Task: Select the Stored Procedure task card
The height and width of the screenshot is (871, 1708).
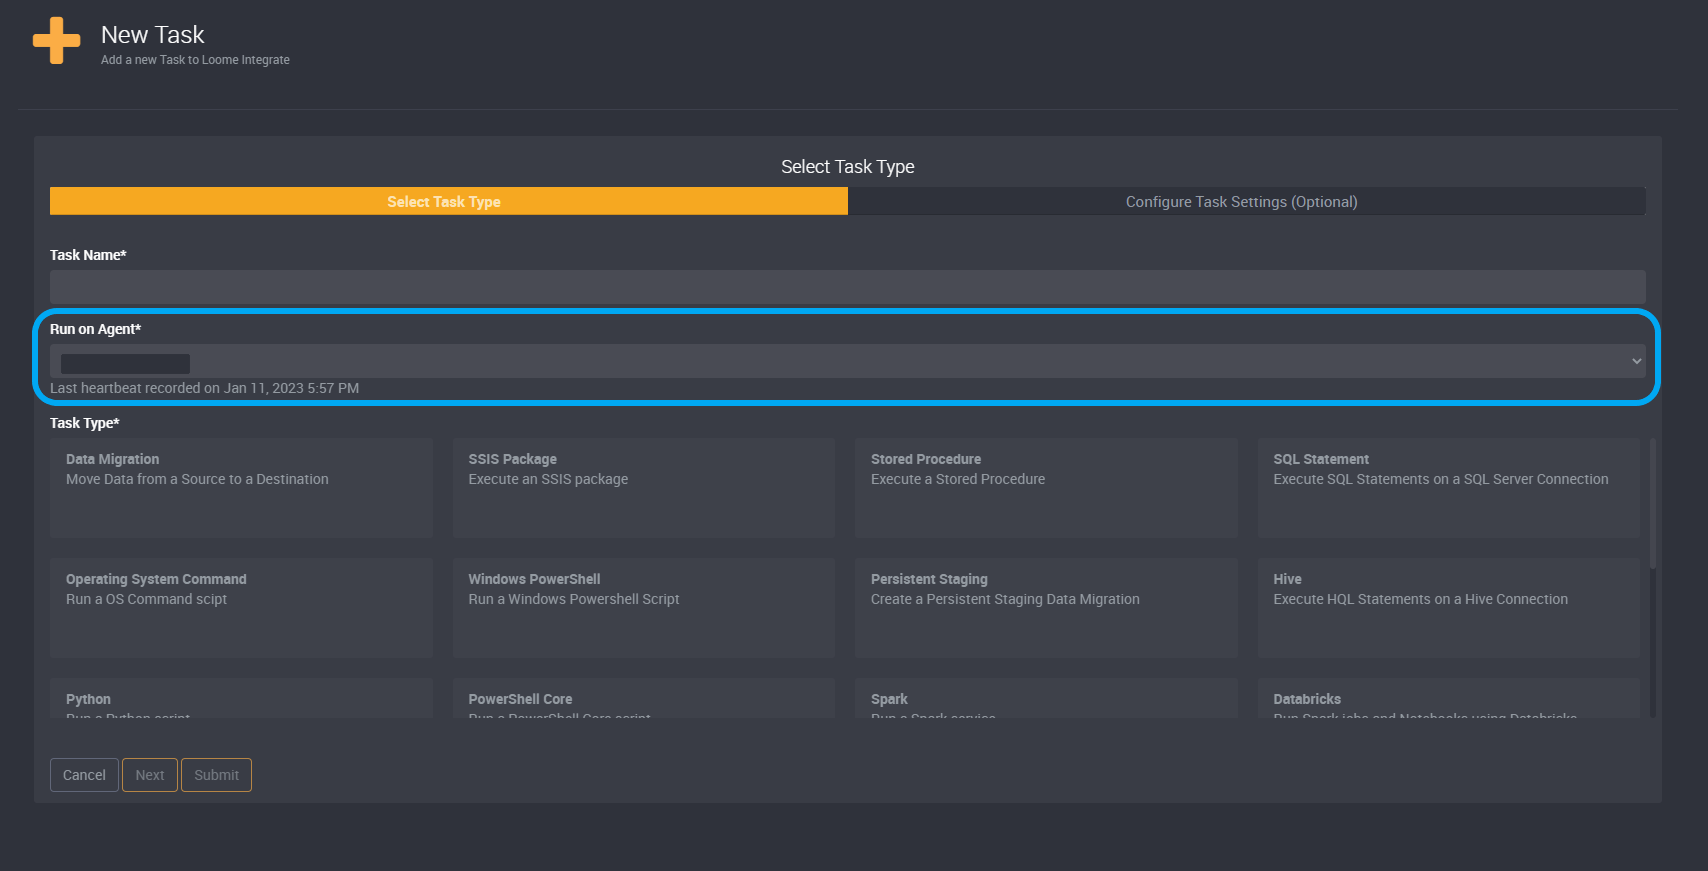Action: tap(1046, 488)
